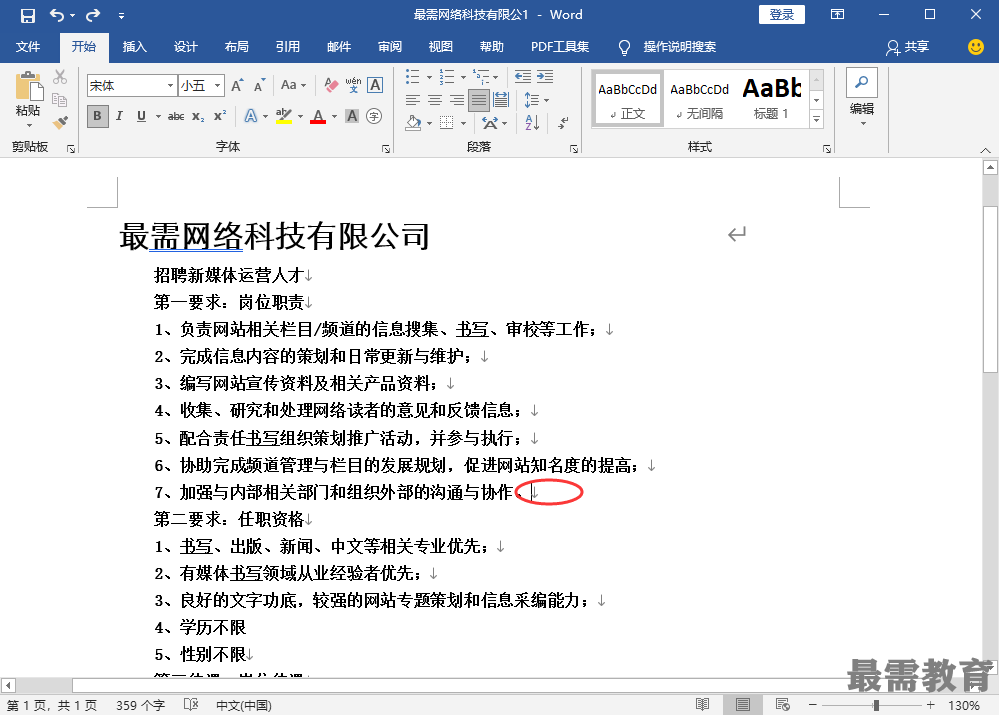Toggle subscript formatting

click(198, 116)
